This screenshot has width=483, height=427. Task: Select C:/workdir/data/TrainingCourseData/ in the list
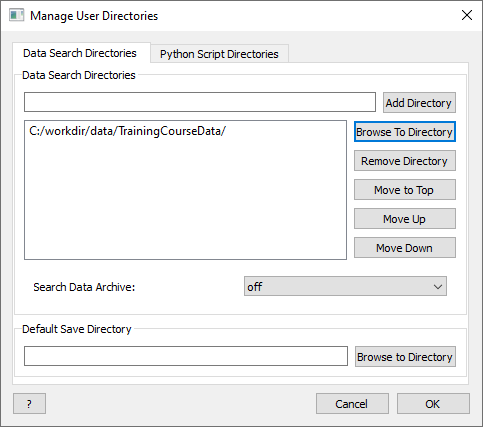pyautogui.click(x=127, y=131)
